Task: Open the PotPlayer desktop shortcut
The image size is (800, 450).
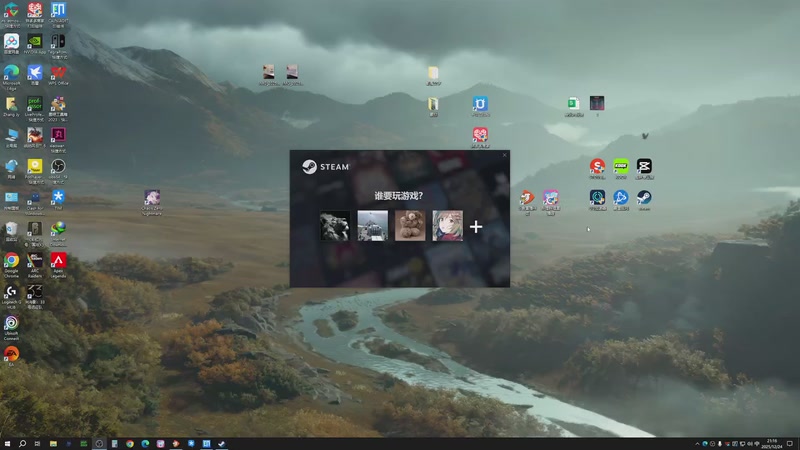Action: (35, 170)
